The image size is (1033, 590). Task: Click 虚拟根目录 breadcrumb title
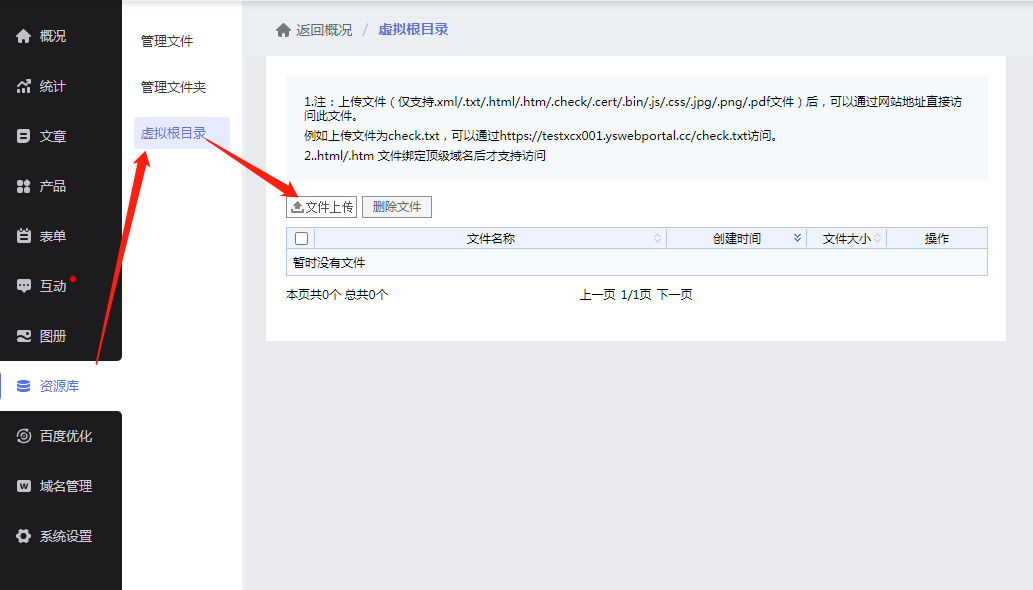413,30
